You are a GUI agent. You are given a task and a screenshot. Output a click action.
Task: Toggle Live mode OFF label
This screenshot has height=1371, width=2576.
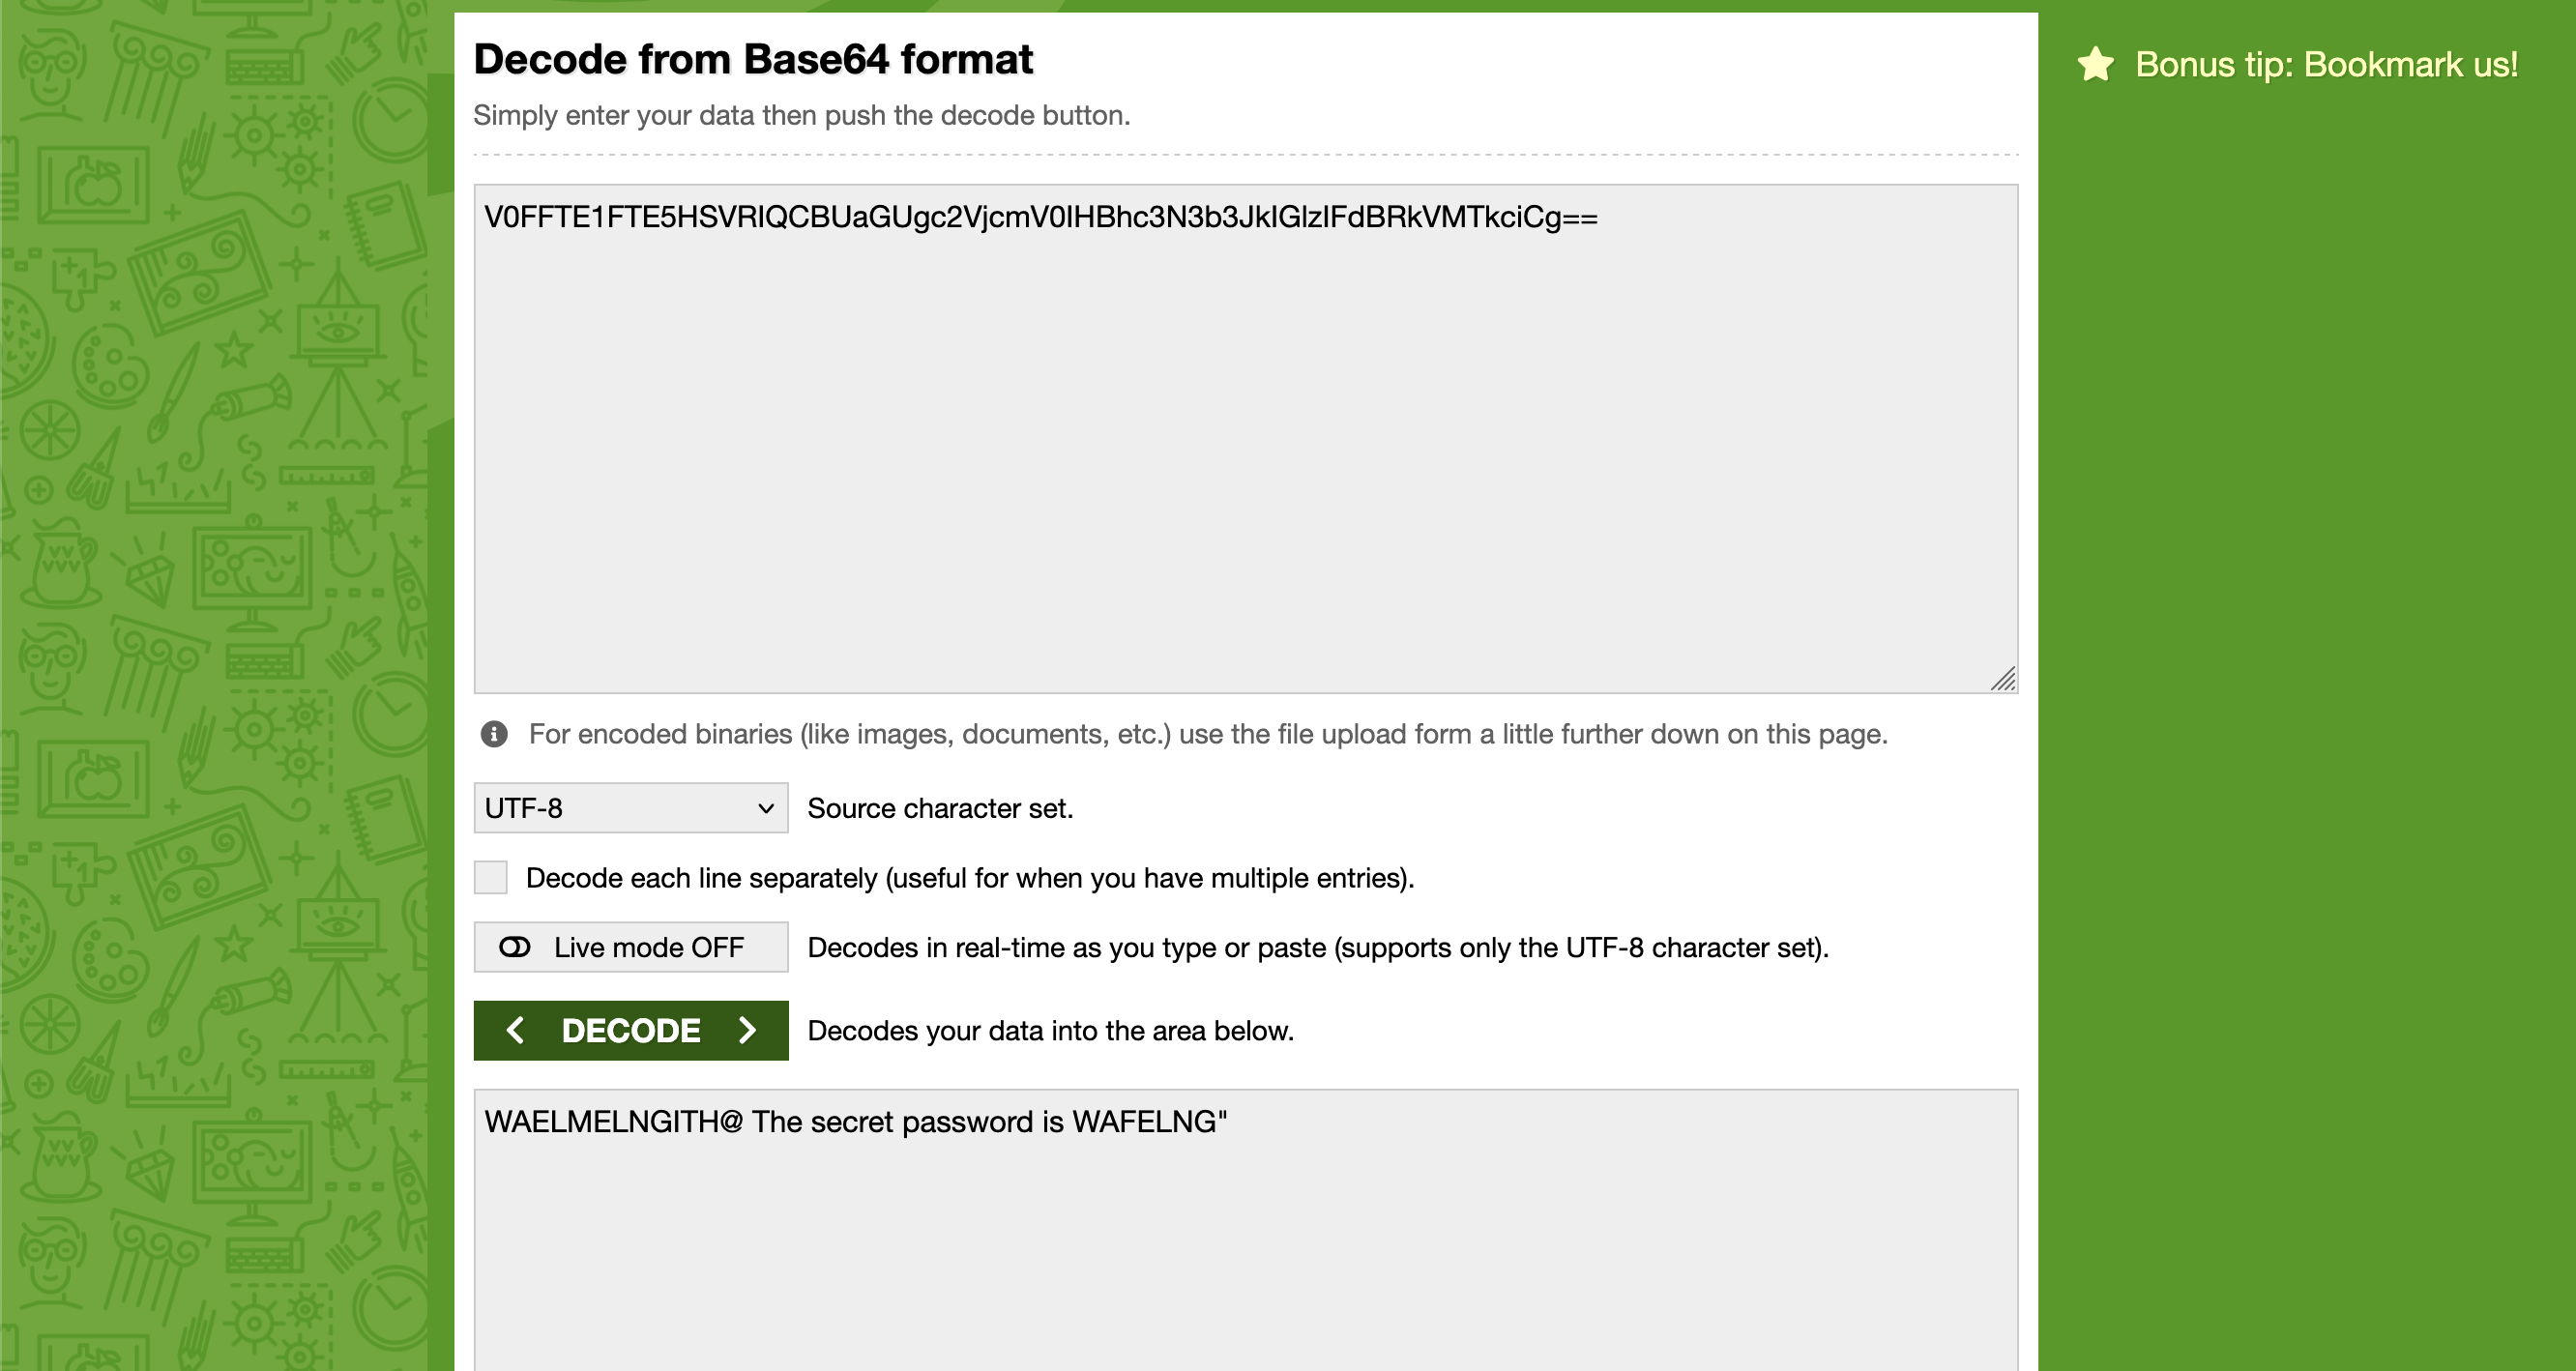[x=648, y=947]
